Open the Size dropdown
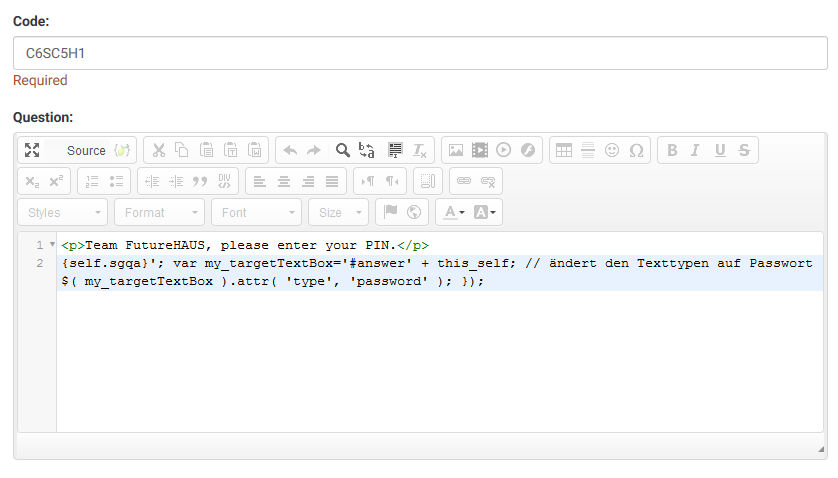Viewport: 838px width, 478px height. 338,212
